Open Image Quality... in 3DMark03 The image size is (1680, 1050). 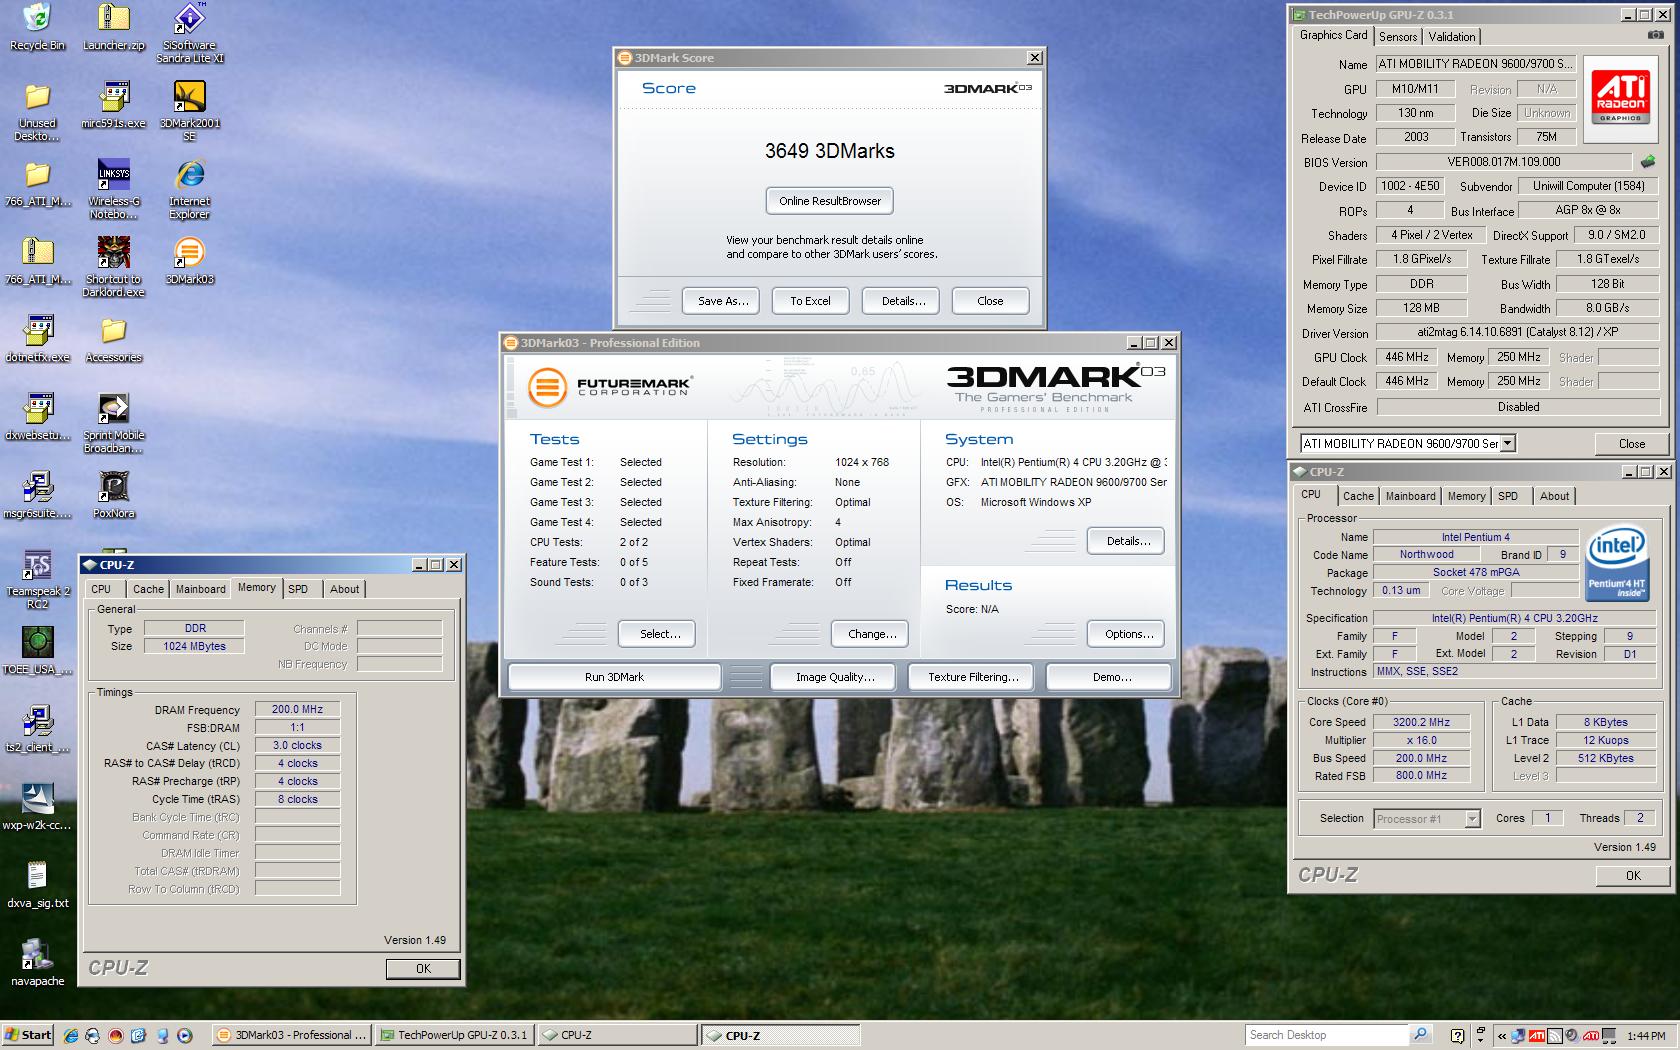[835, 677]
